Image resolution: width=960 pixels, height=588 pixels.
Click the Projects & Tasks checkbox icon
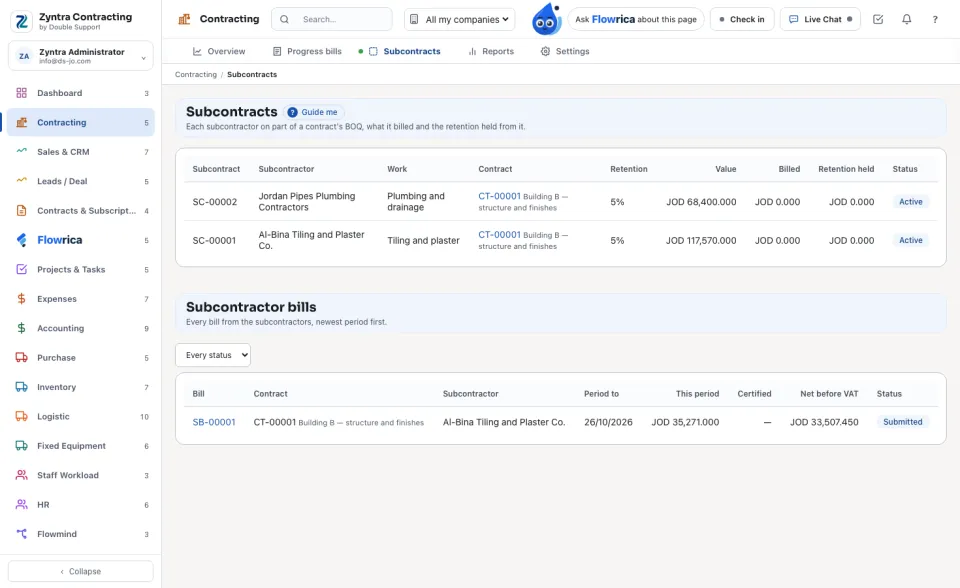tap(21, 270)
